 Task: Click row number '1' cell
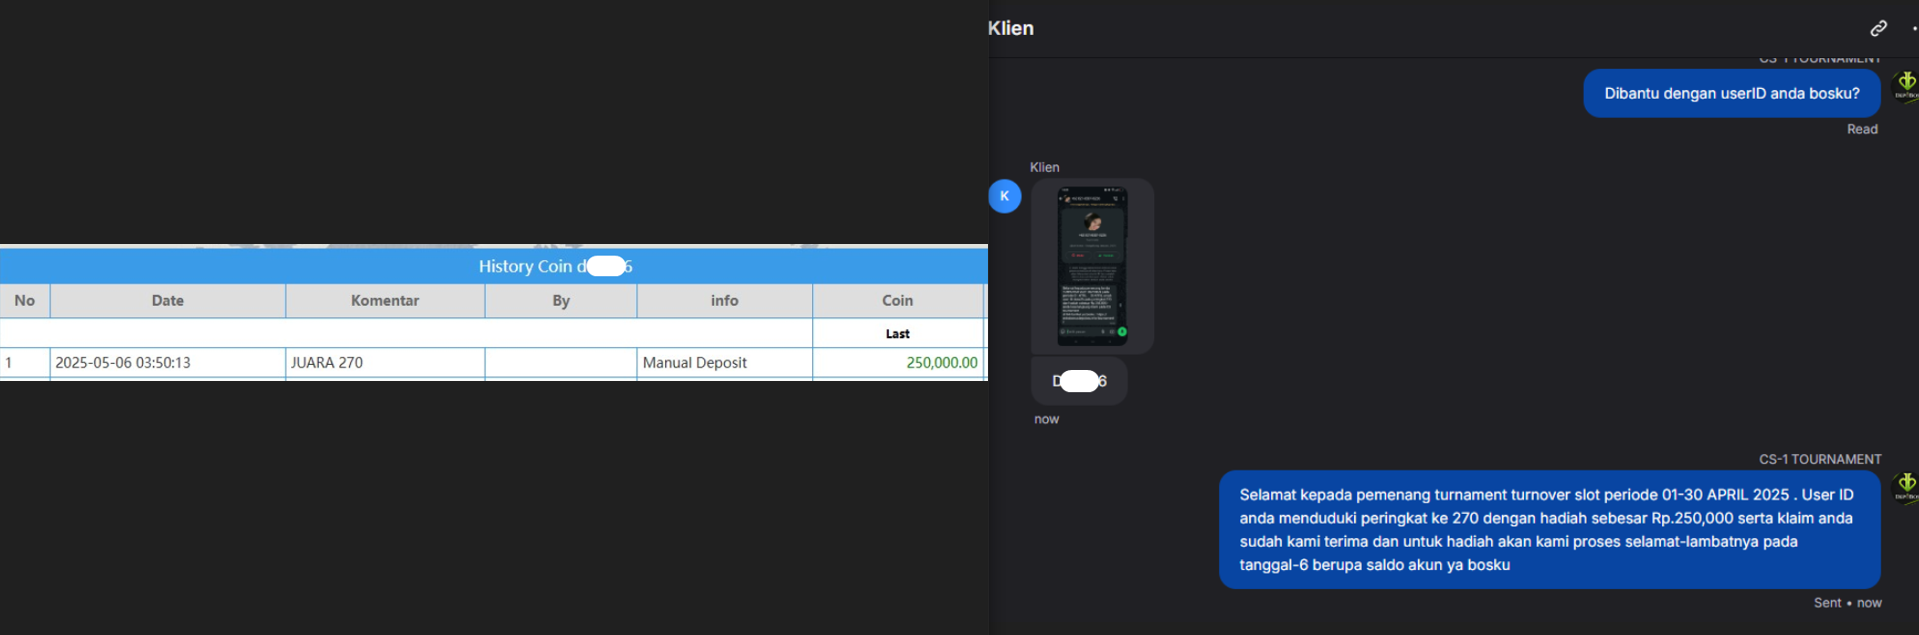click(x=25, y=363)
